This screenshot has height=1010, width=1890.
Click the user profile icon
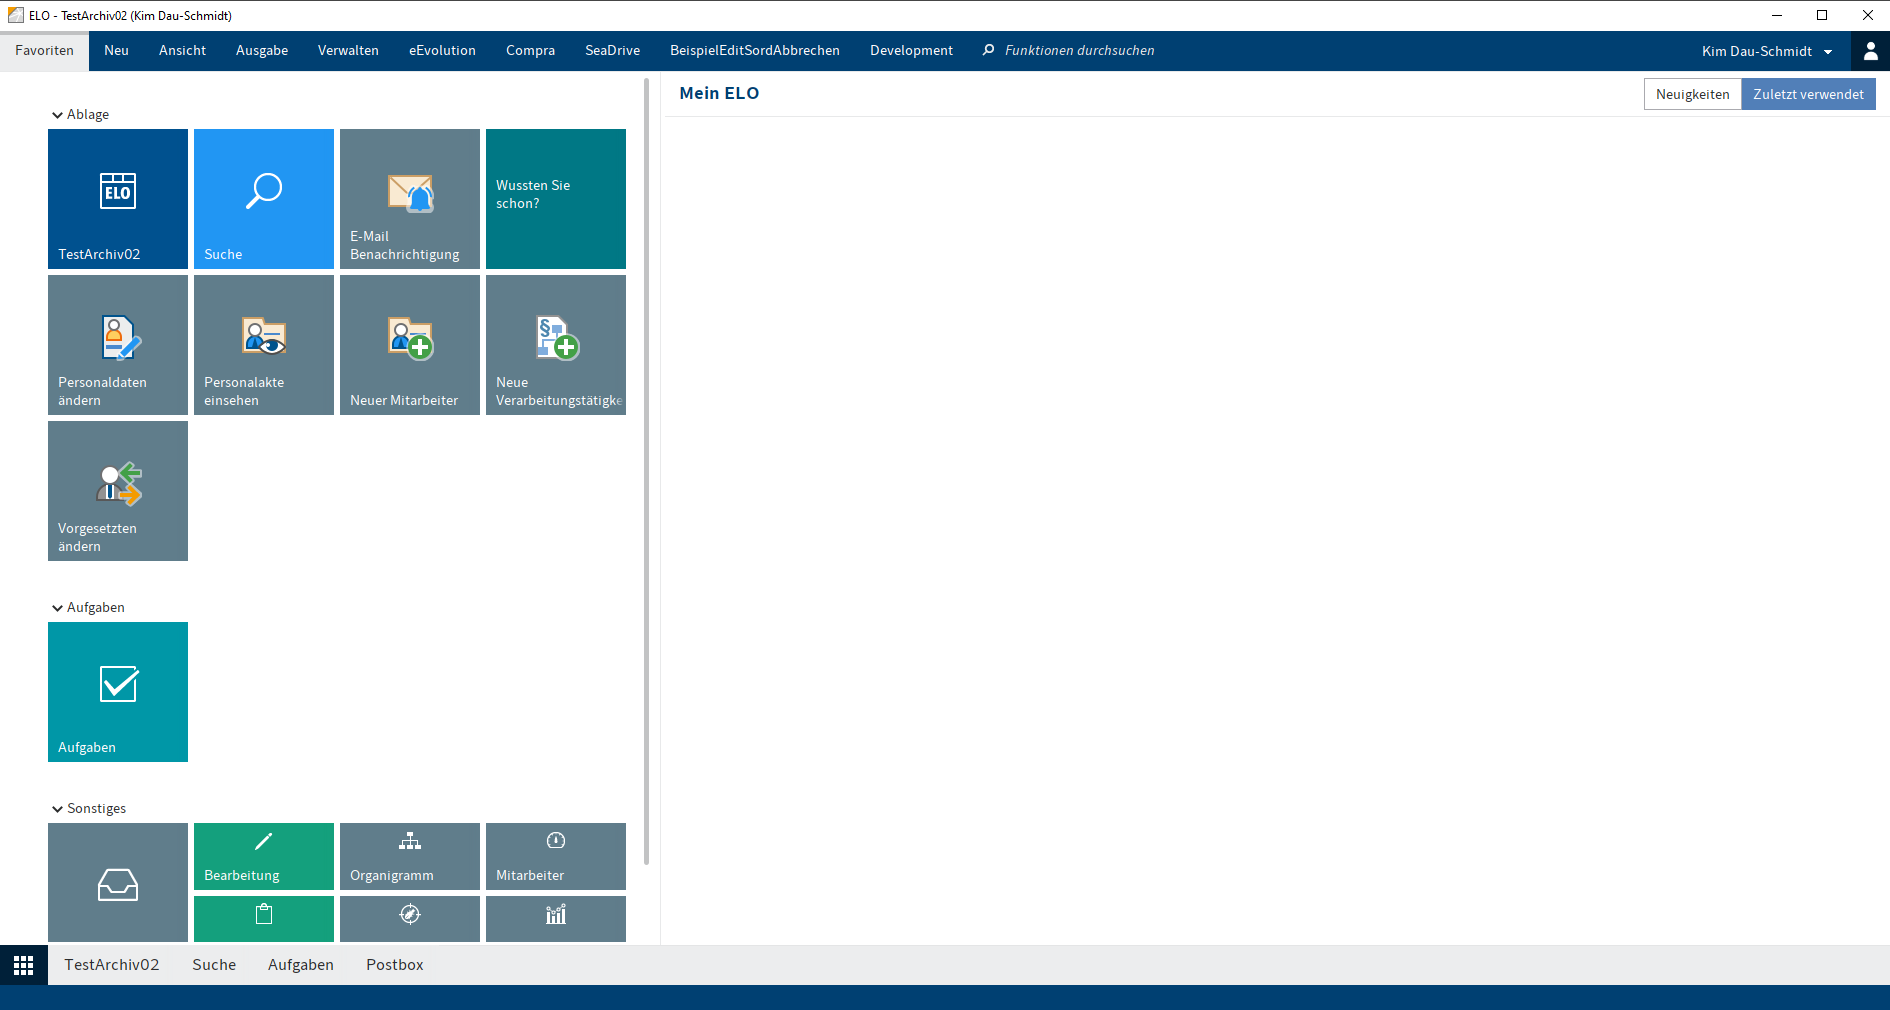[1870, 51]
